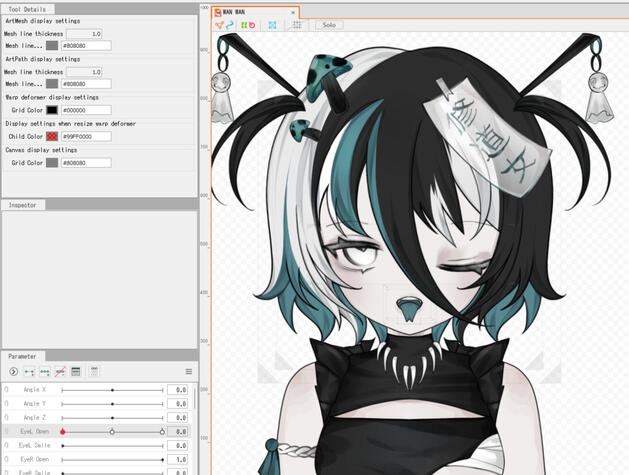Viewport: 629px width, 475px height.
Task: Click ArtMesh Mesh line thickness field
Action: 84,34
